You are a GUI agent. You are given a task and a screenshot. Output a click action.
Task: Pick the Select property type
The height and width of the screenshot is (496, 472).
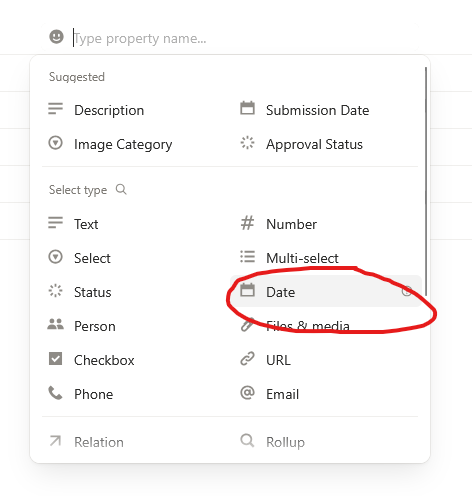coord(133,258)
